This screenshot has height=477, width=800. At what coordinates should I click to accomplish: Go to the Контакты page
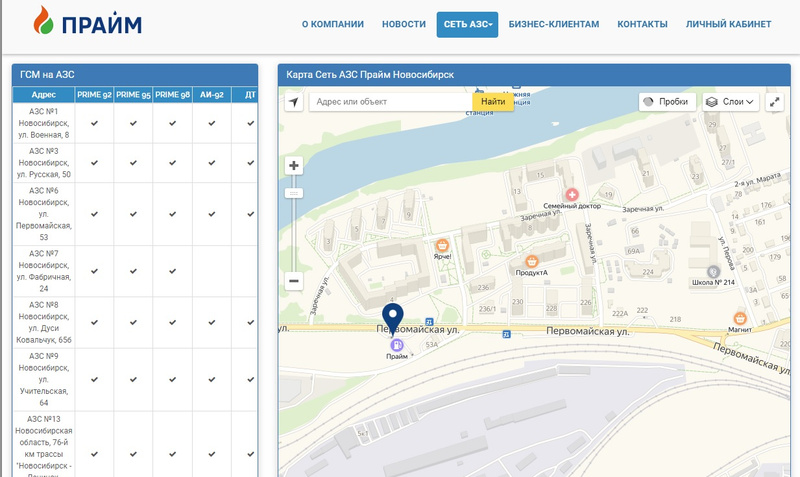(642, 24)
